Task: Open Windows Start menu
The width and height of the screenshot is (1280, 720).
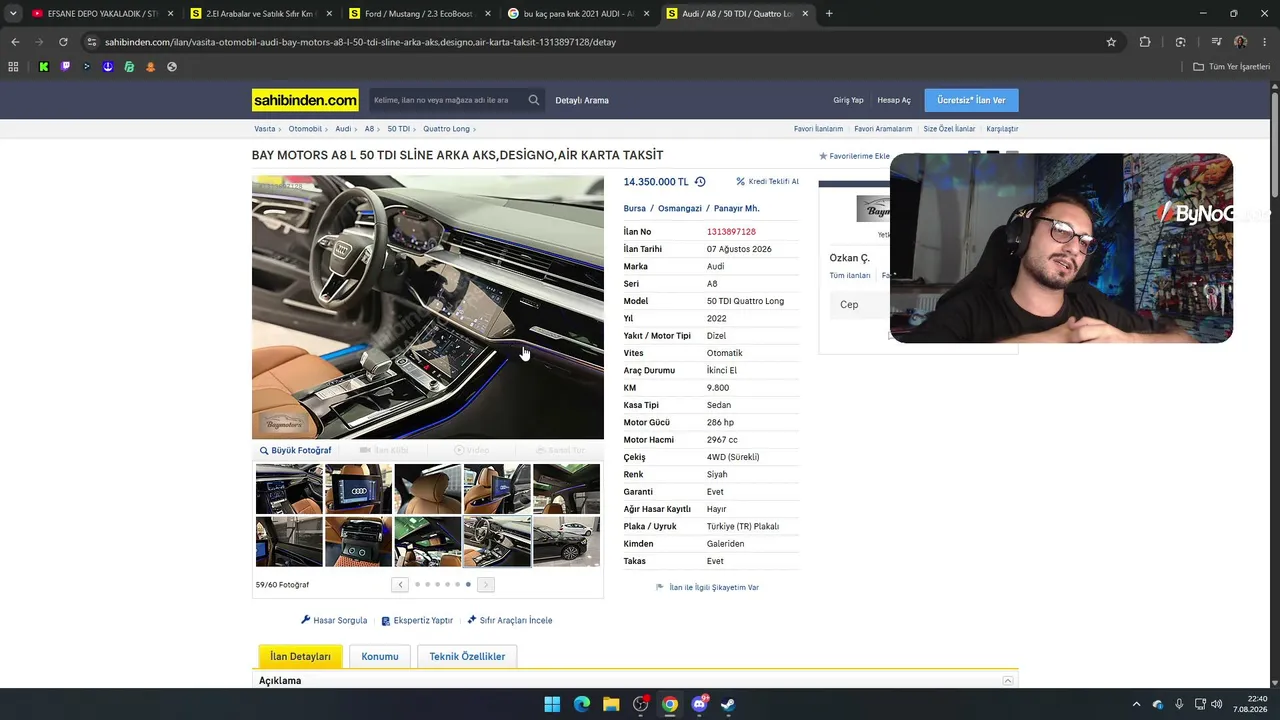Action: 552,704
